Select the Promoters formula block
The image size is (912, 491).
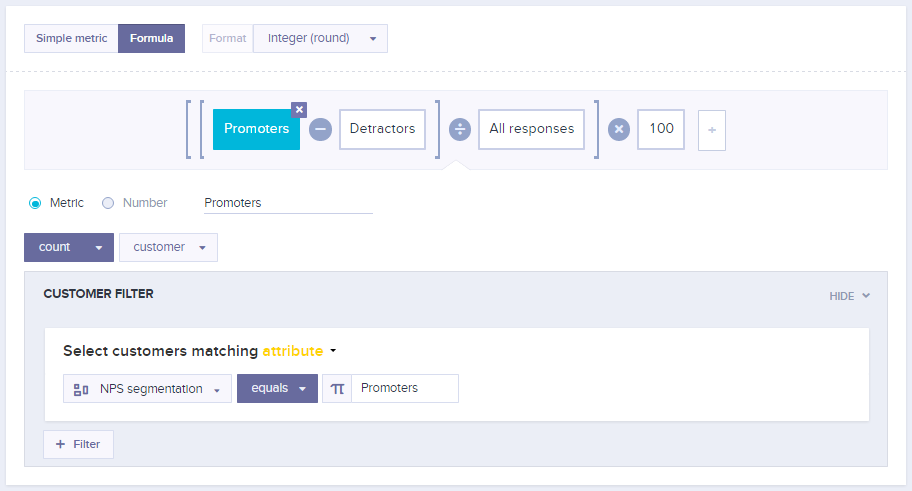tap(256, 130)
